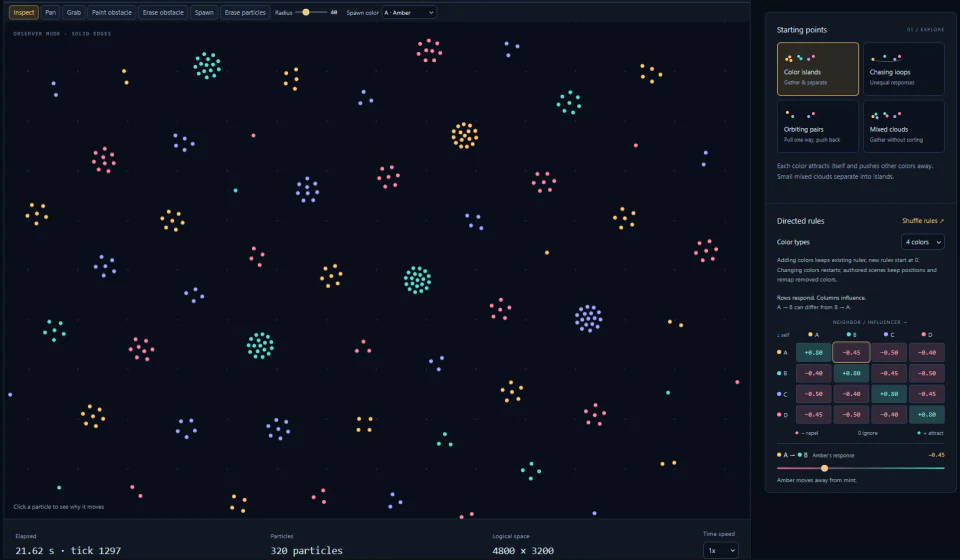Select rule cell row A column C

click(x=889, y=353)
